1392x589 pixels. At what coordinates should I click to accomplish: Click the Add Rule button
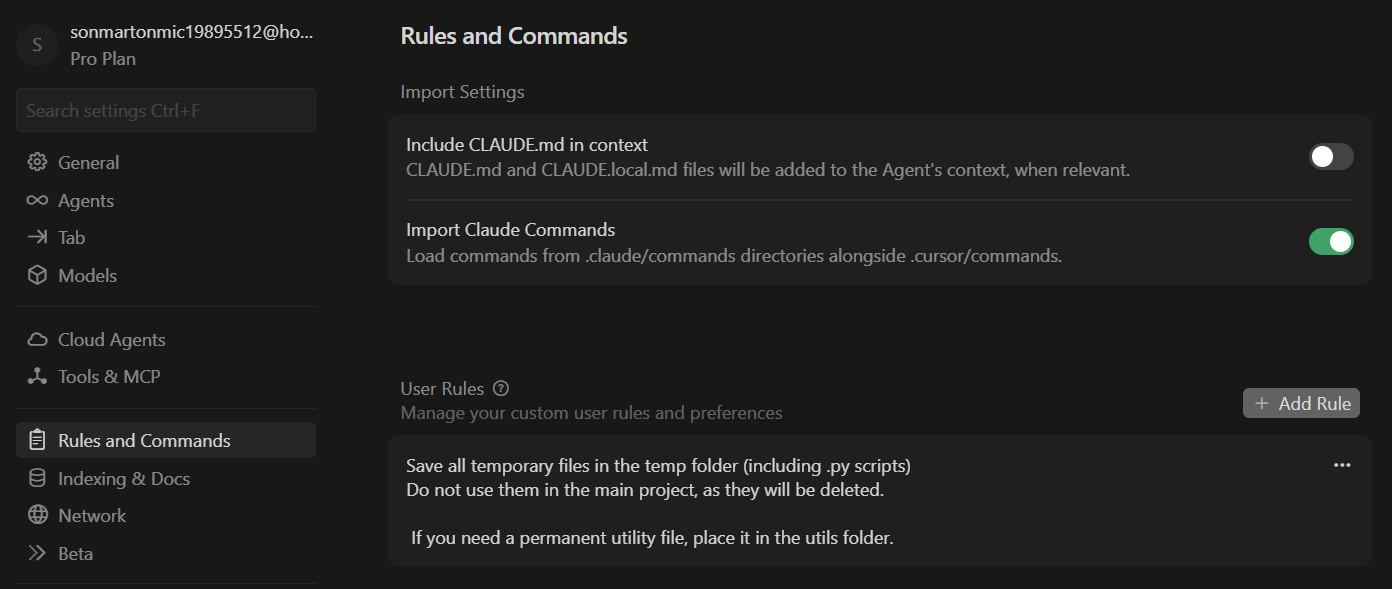pos(1301,403)
